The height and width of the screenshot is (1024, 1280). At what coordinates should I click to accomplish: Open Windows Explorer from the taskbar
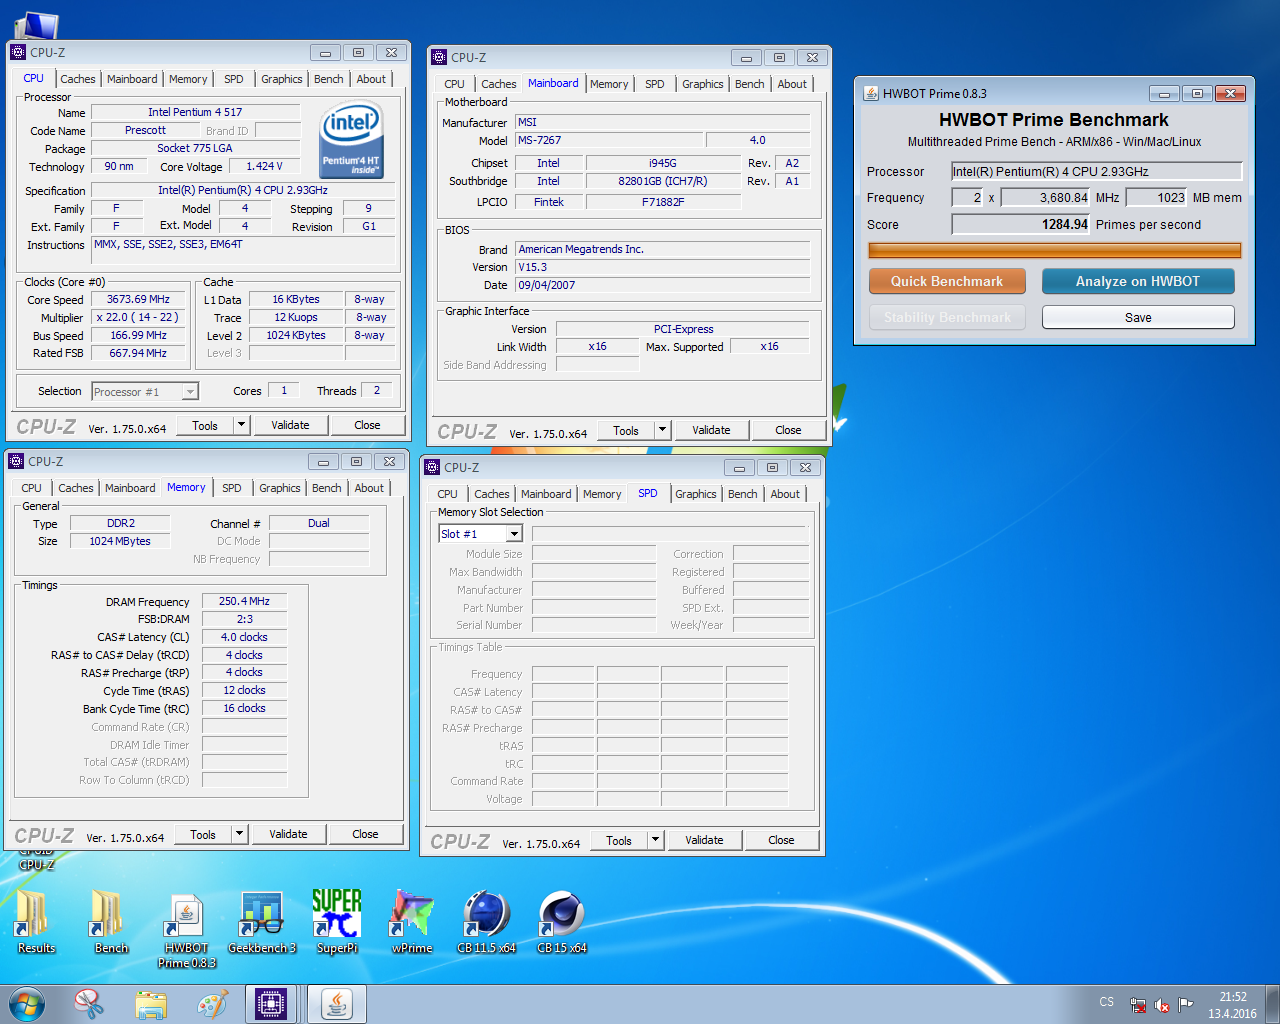click(x=151, y=1004)
